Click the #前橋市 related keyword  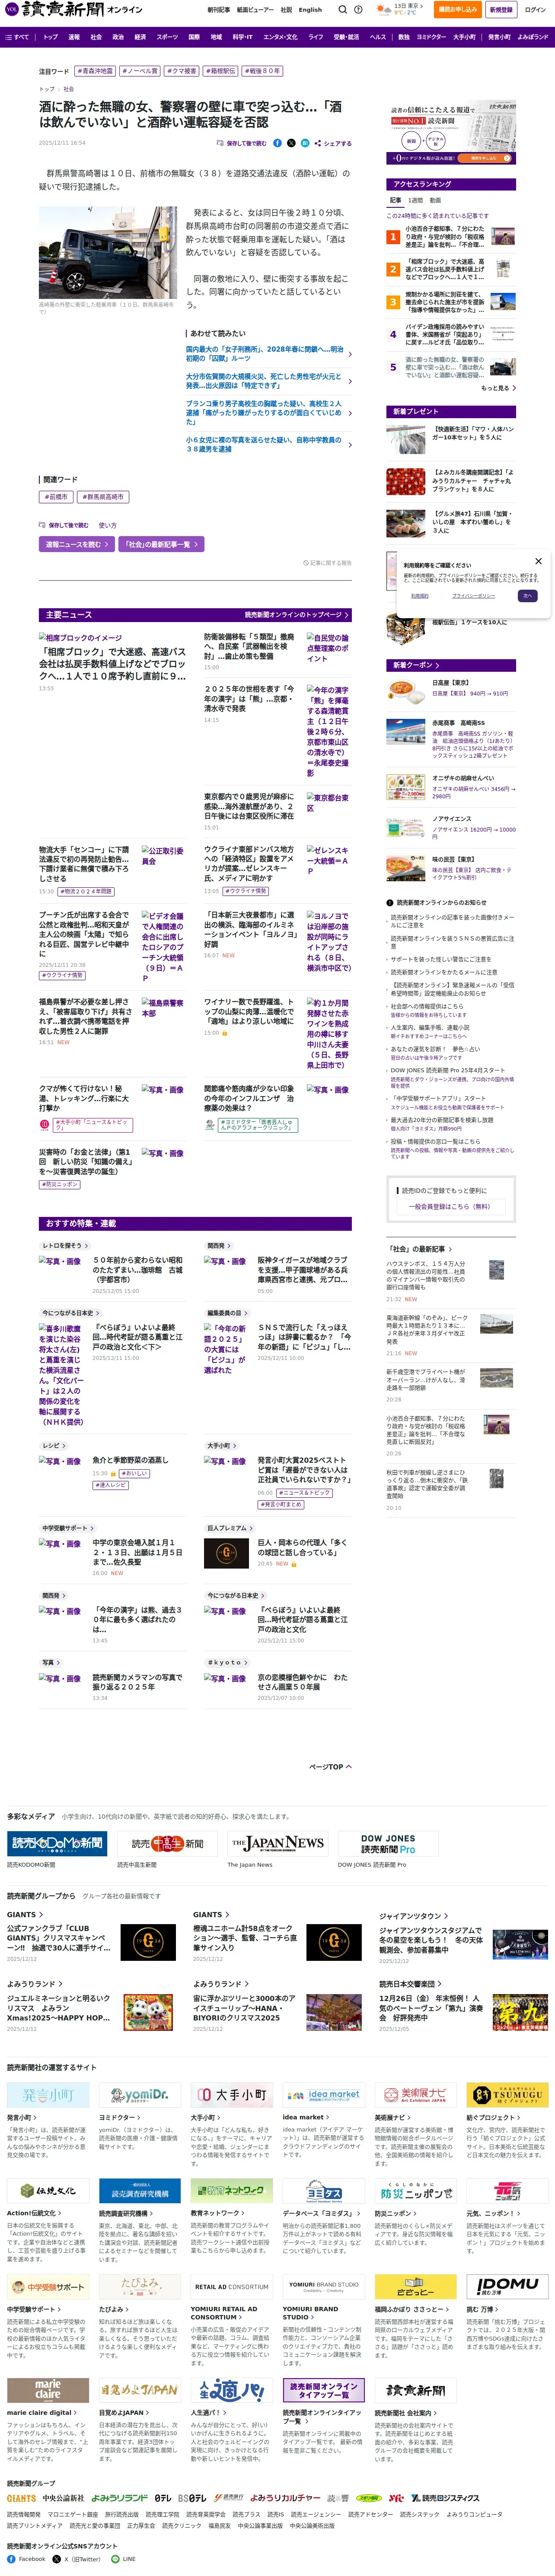57,496
